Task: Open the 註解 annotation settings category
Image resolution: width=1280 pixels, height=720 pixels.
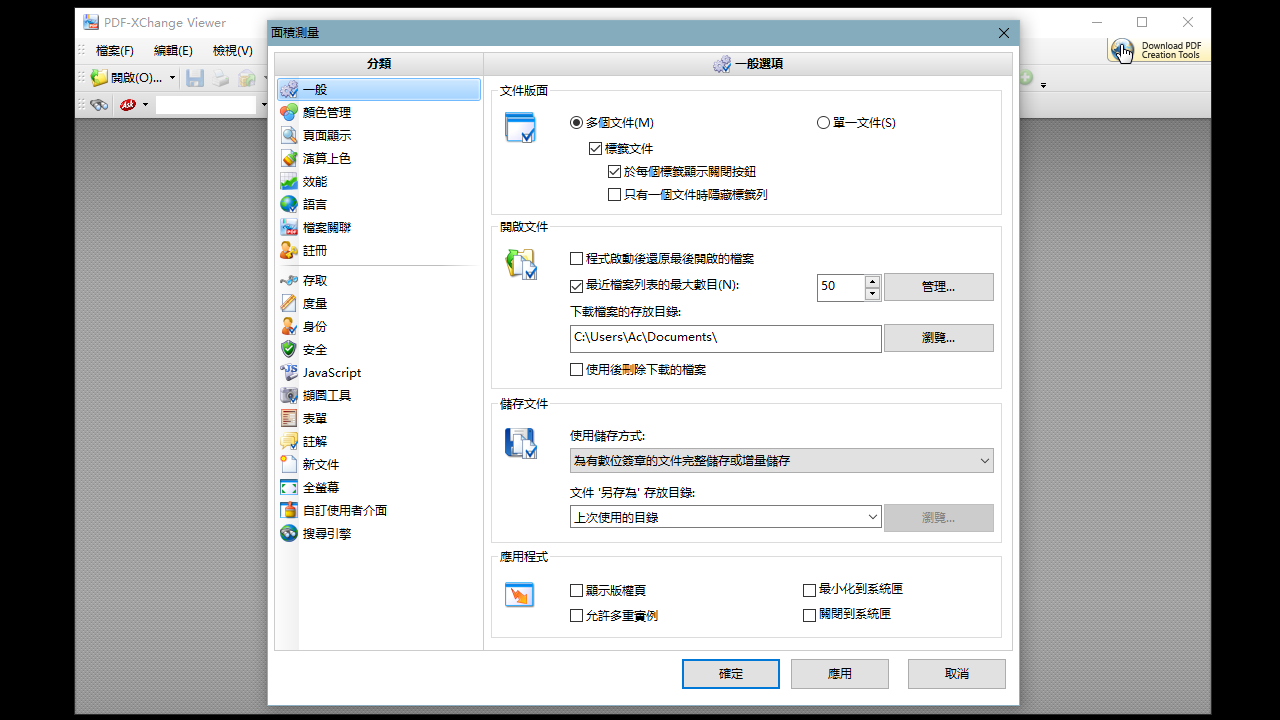Action: (x=313, y=441)
